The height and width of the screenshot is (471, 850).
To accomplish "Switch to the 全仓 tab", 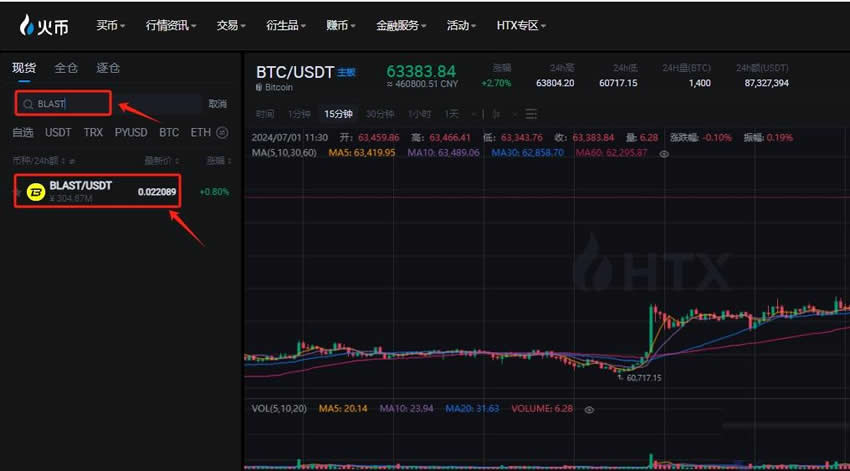I will 66,68.
